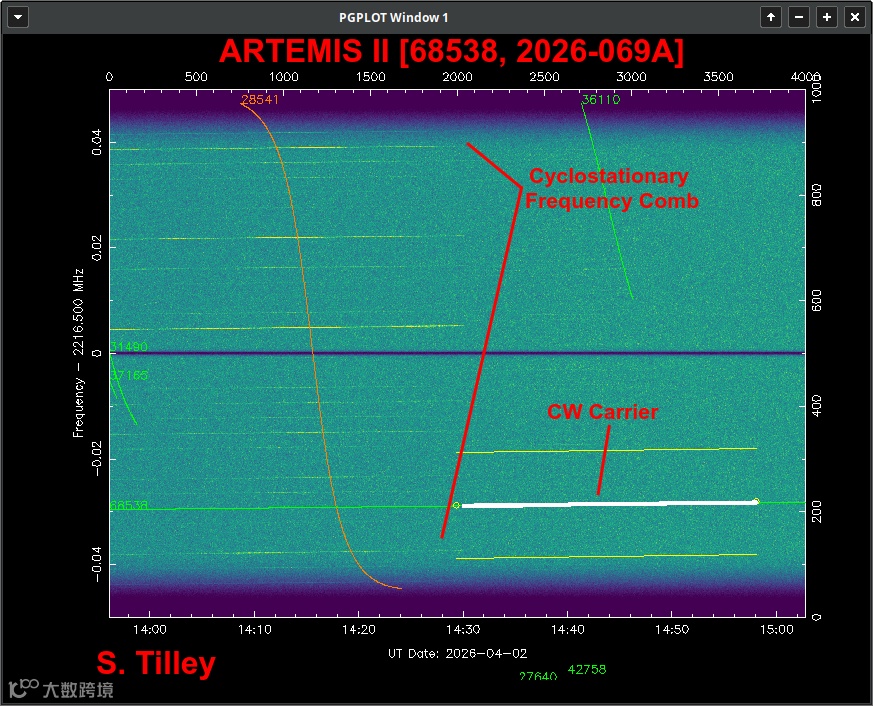The width and height of the screenshot is (873, 706).
Task: Click the UT Date: 2026-04-02 label
Action: (457, 653)
